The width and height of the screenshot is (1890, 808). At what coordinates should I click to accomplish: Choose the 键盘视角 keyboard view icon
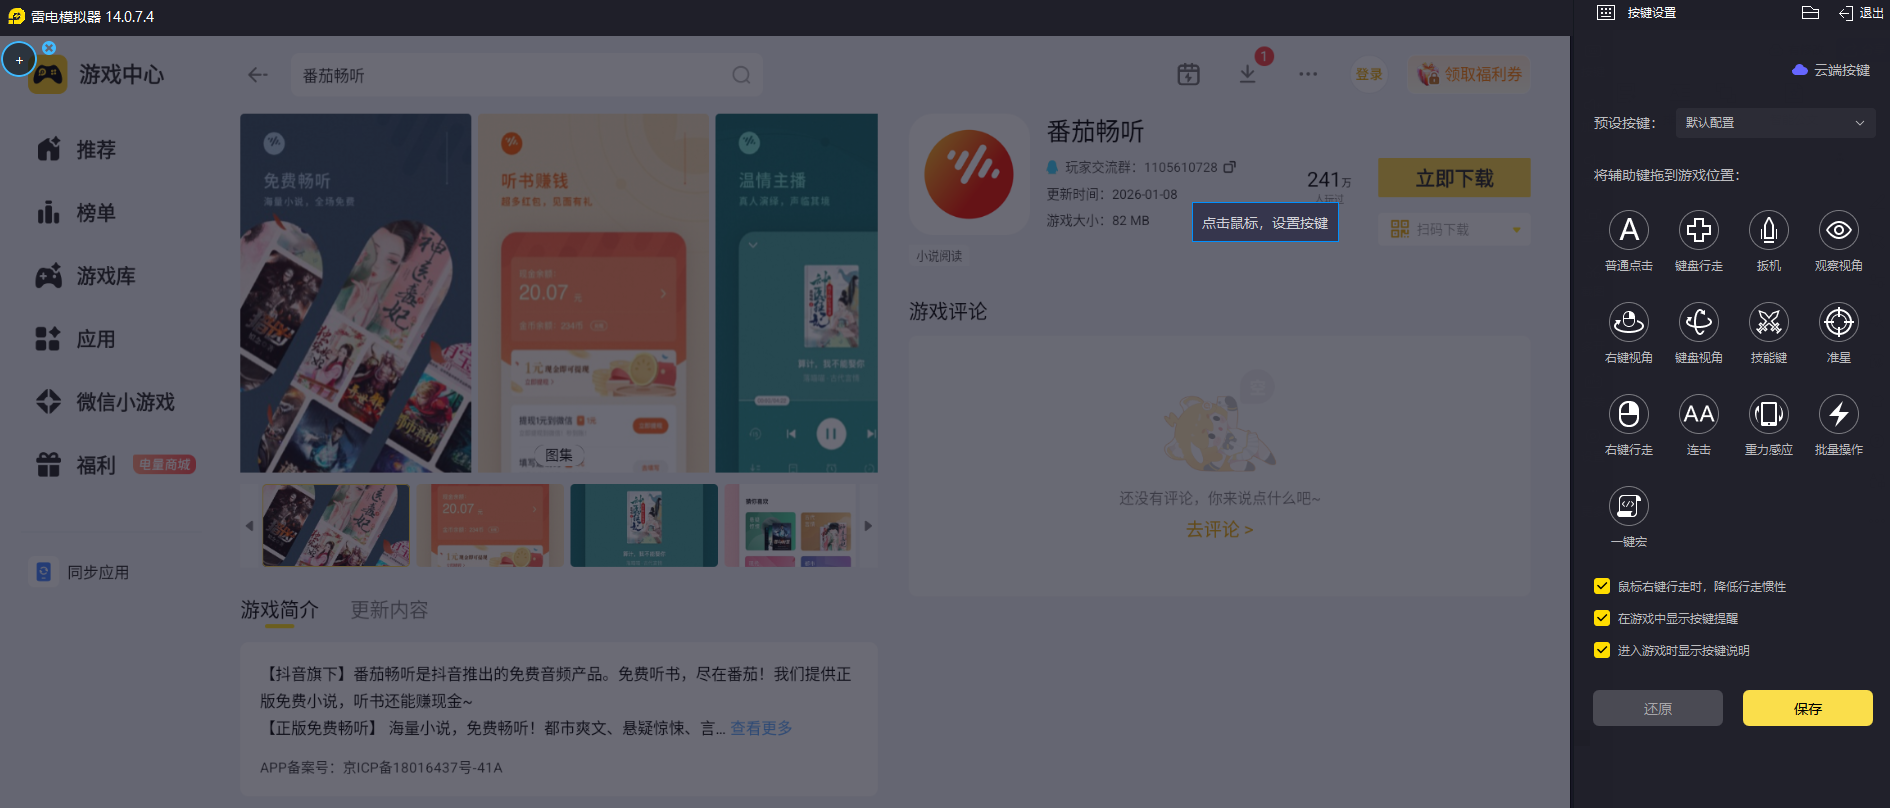1699,322
